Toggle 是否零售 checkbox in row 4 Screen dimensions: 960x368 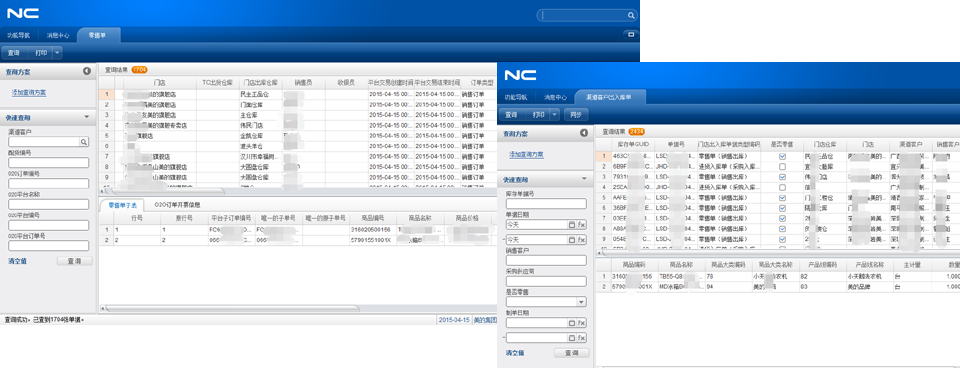pyautogui.click(x=782, y=187)
